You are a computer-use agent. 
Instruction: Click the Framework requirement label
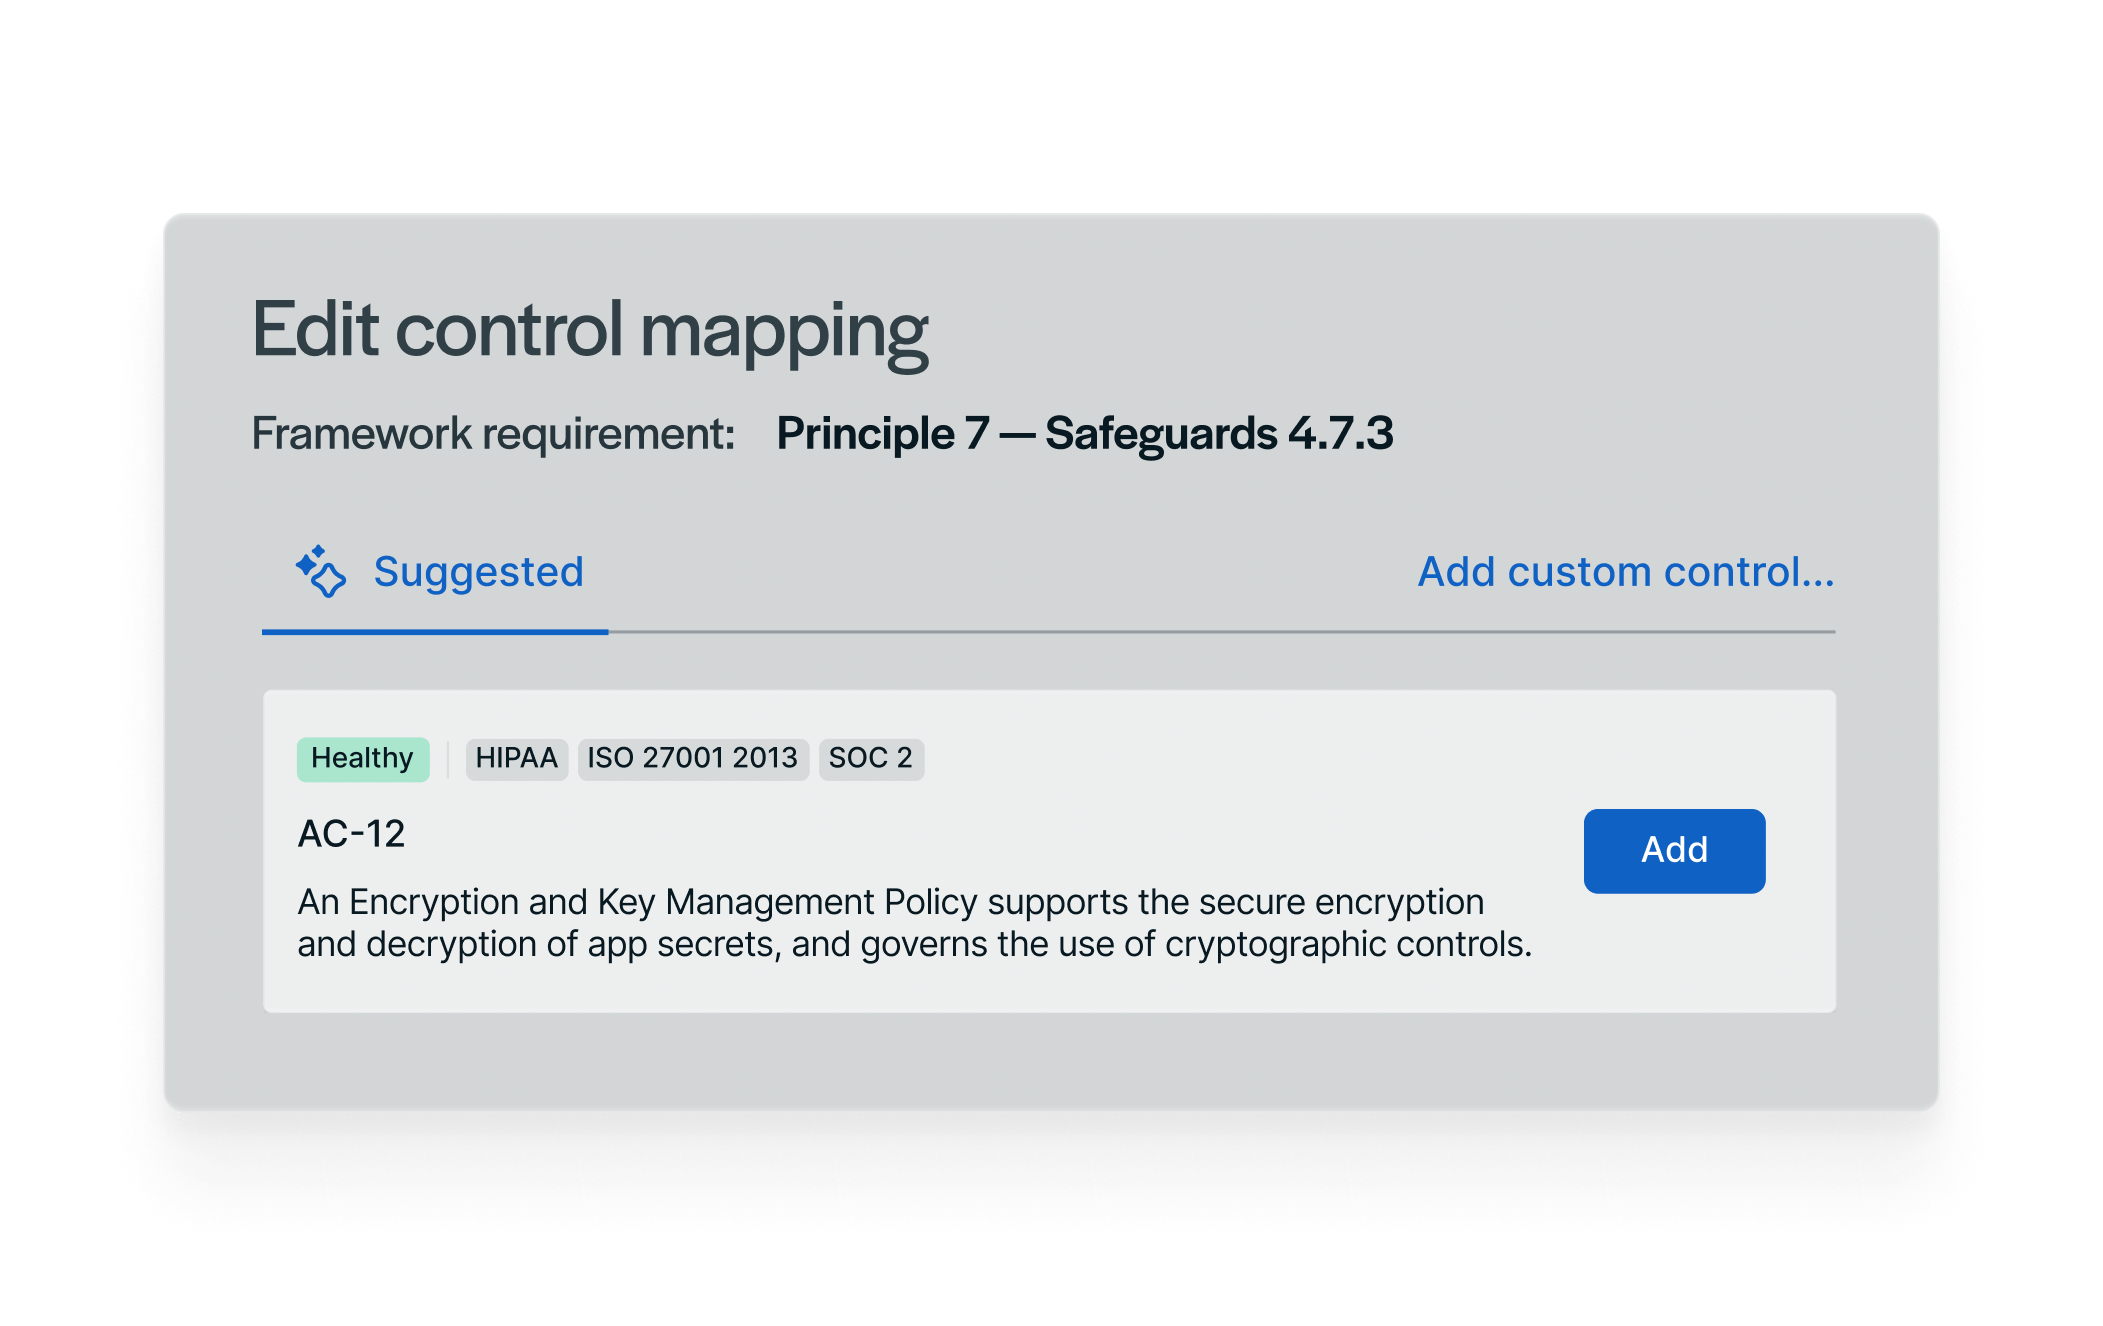(493, 434)
